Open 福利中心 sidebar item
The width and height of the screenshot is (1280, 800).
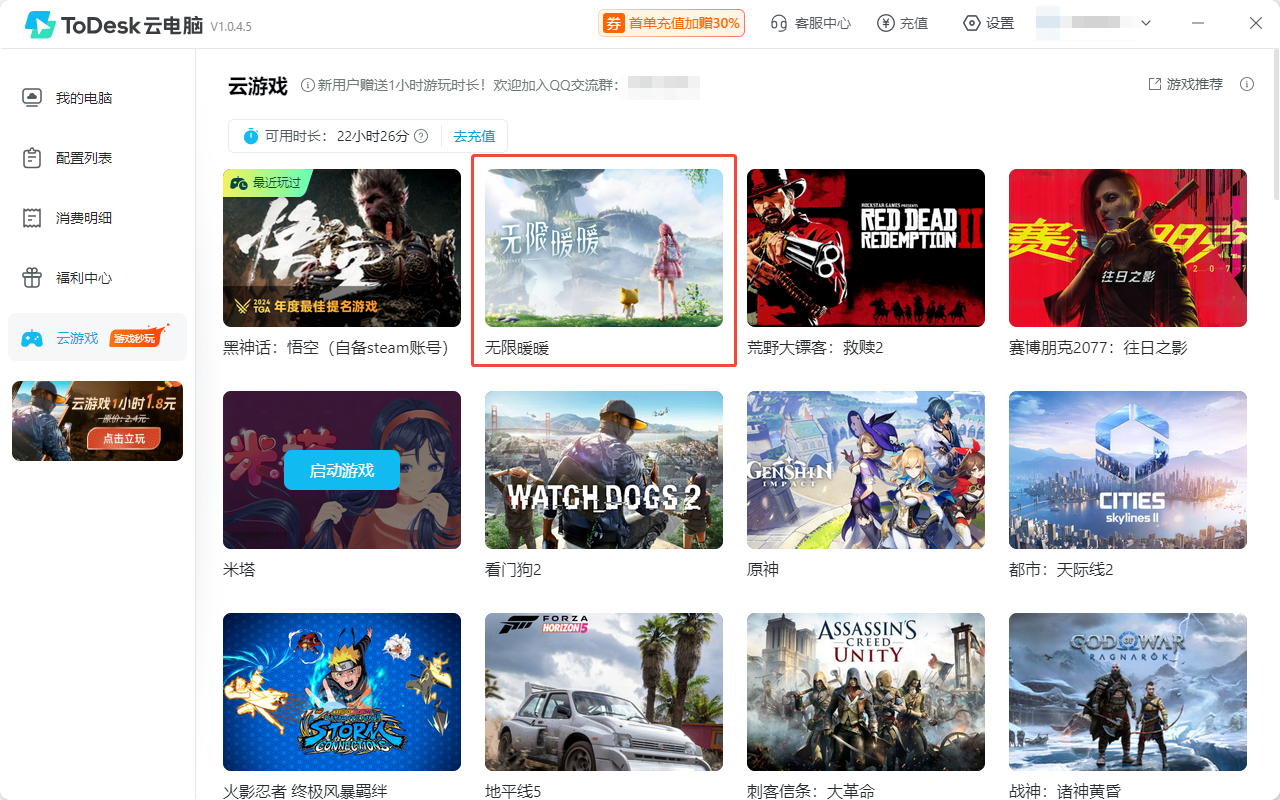pos(97,278)
